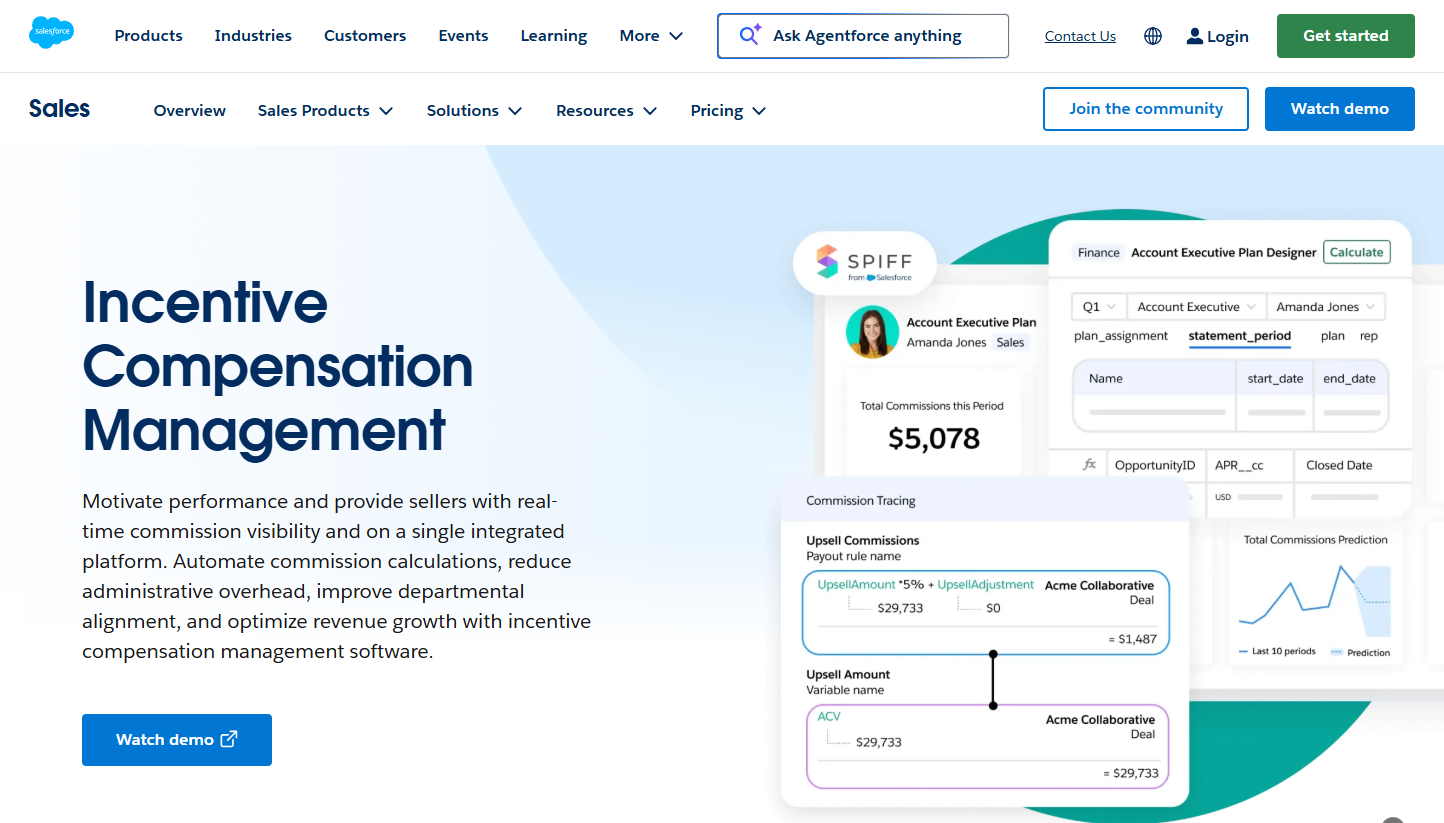The image size is (1444, 823).
Task: Open the globe language selector
Action: point(1153,36)
